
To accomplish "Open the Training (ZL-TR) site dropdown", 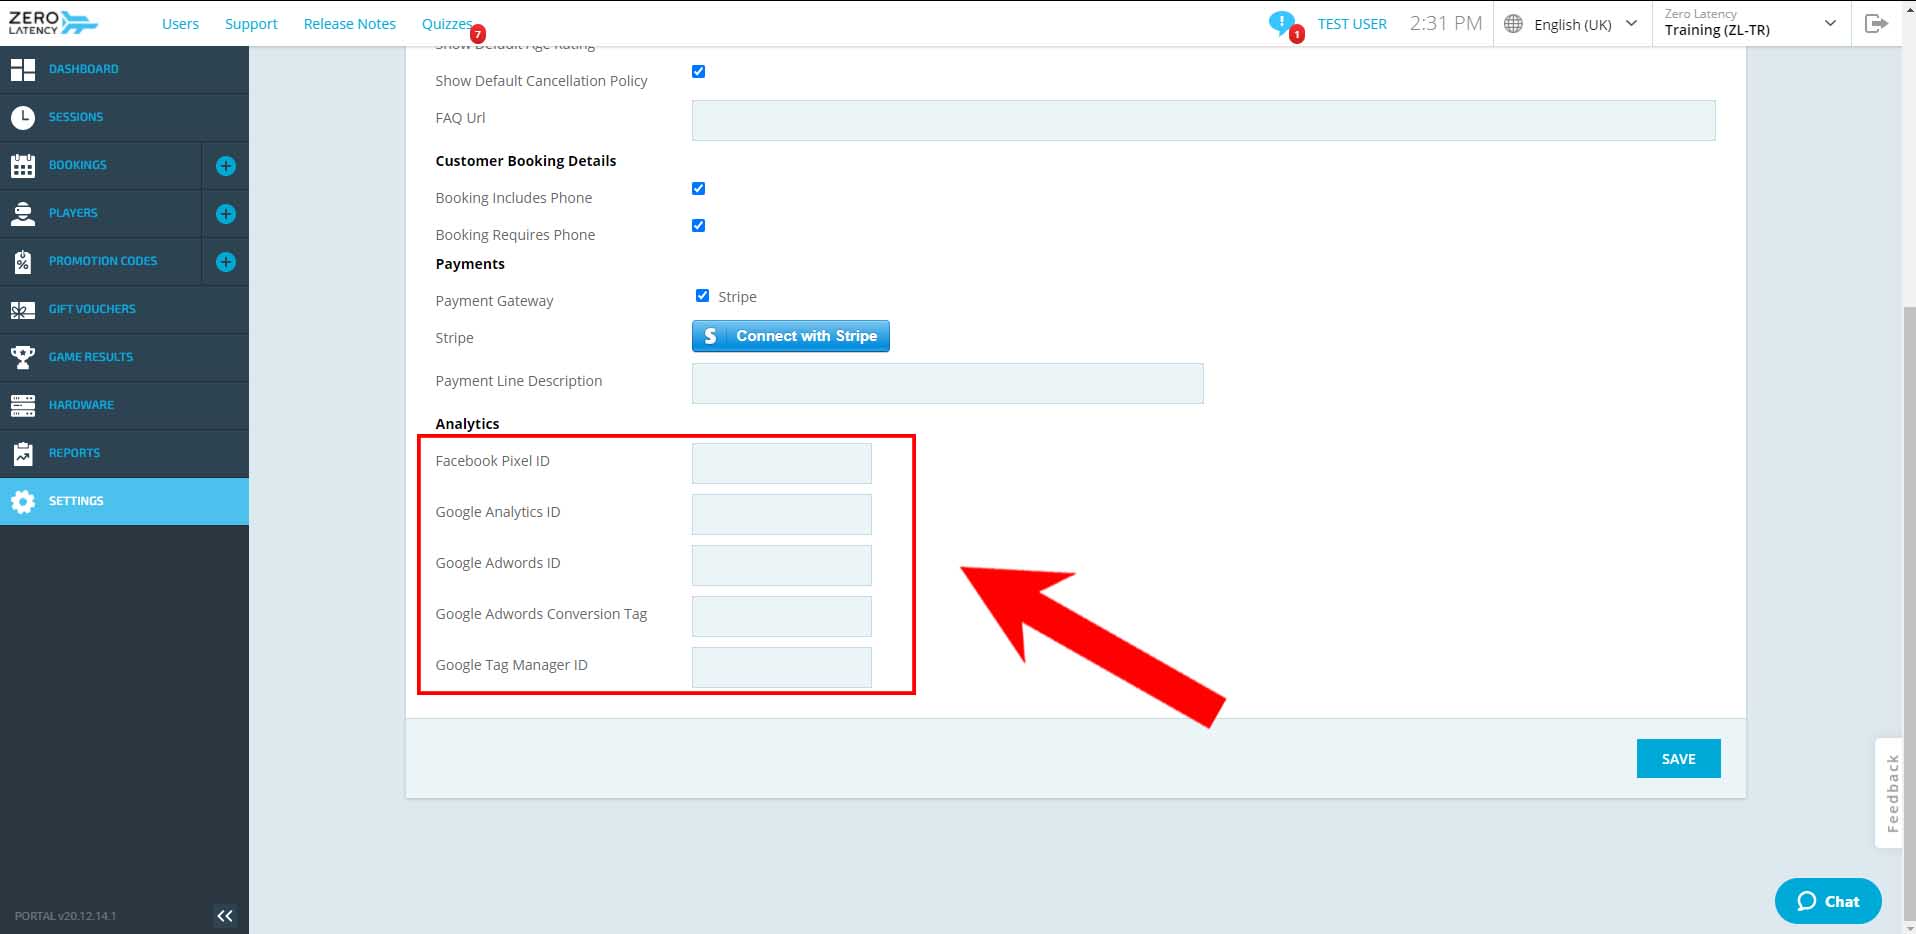I will coord(1750,23).
